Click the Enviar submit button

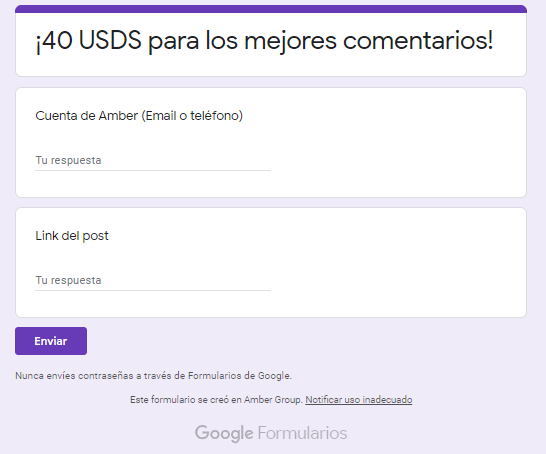(x=51, y=341)
